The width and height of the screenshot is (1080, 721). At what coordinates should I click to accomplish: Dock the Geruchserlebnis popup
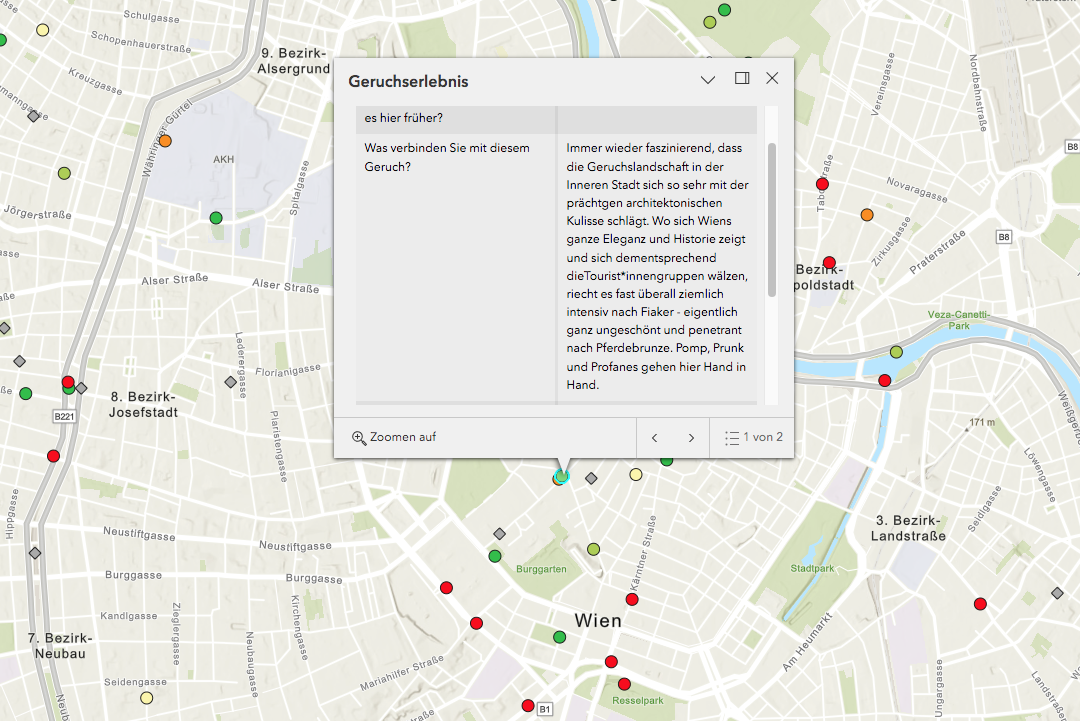pyautogui.click(x=742, y=79)
